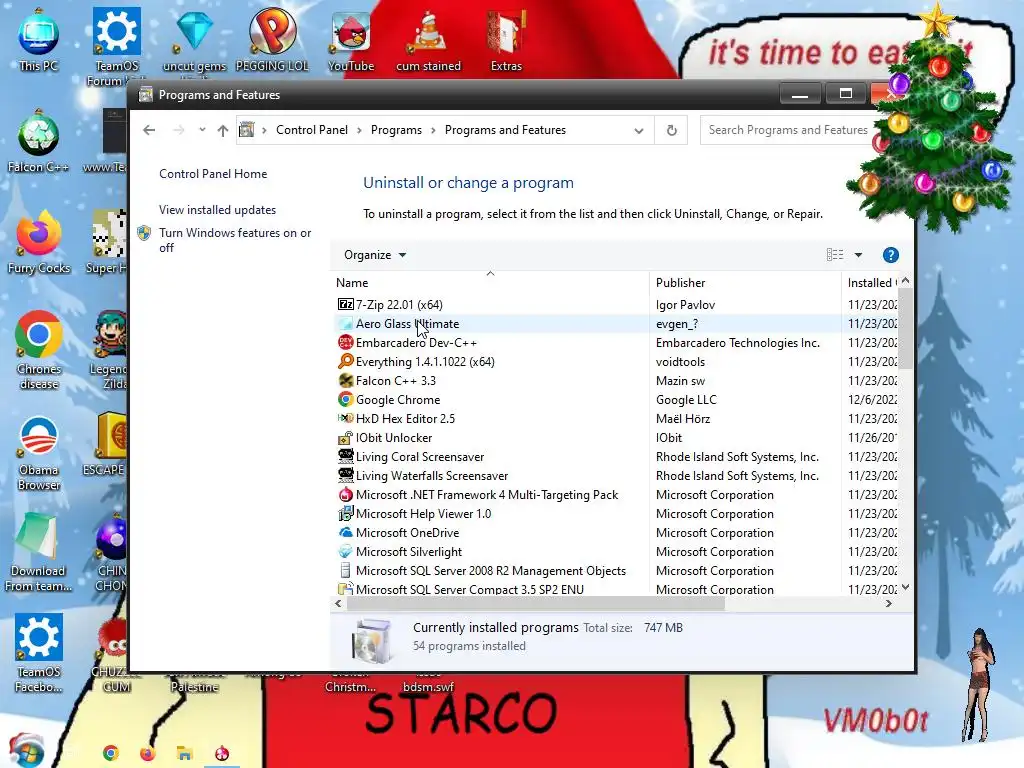
Task: Go up one level with up arrow
Action: [x=223, y=130]
